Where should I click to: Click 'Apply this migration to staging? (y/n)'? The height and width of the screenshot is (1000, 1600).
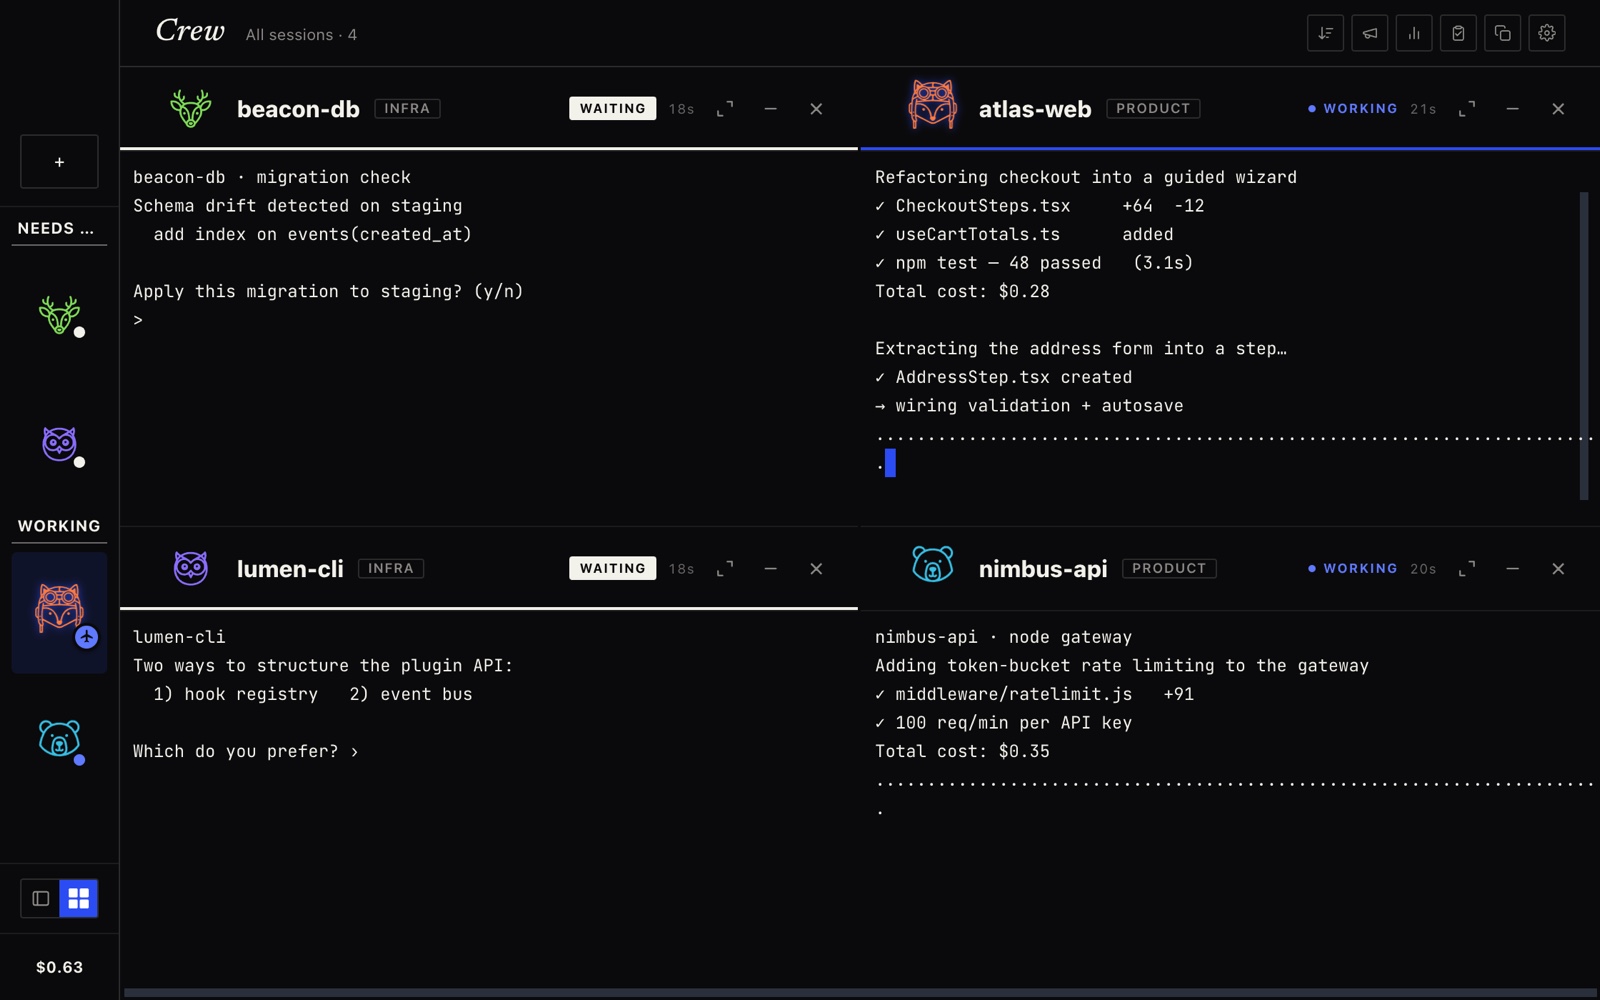click(x=328, y=291)
